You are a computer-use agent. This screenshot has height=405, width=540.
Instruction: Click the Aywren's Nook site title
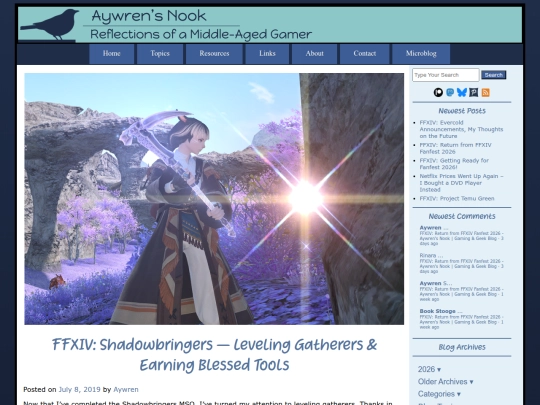tap(149, 16)
